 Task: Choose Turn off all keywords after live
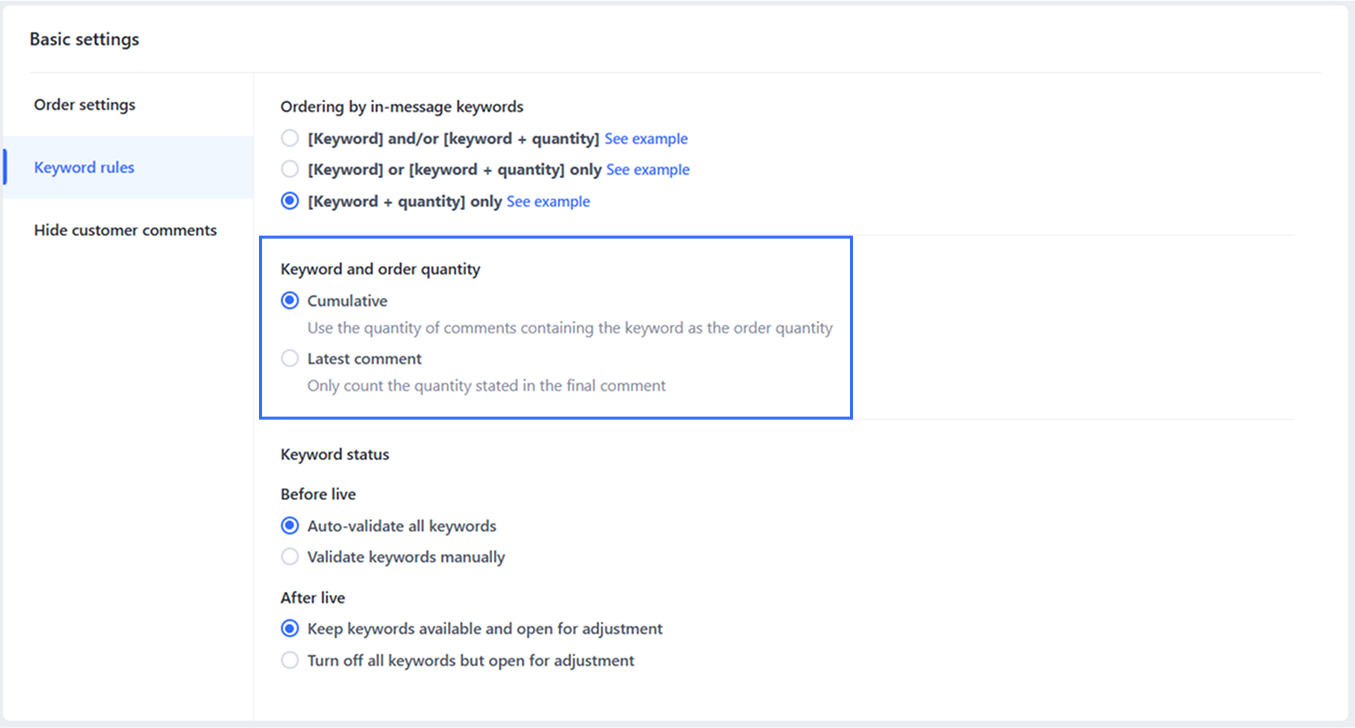coord(290,661)
